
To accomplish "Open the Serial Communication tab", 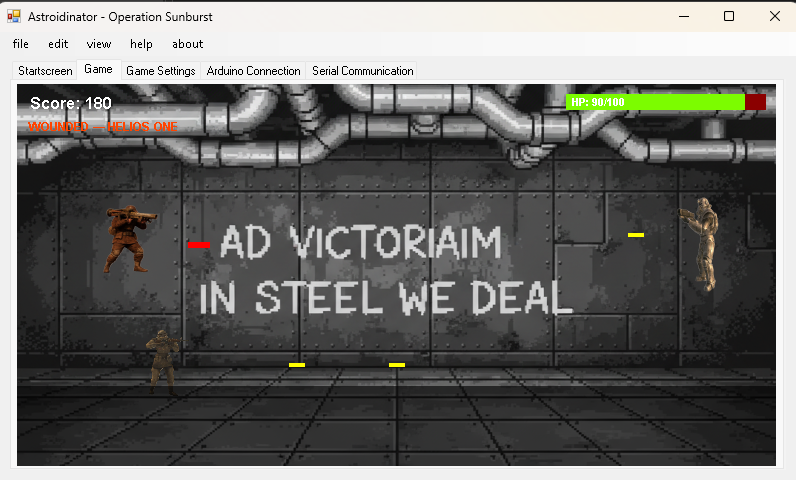I will coord(362,71).
